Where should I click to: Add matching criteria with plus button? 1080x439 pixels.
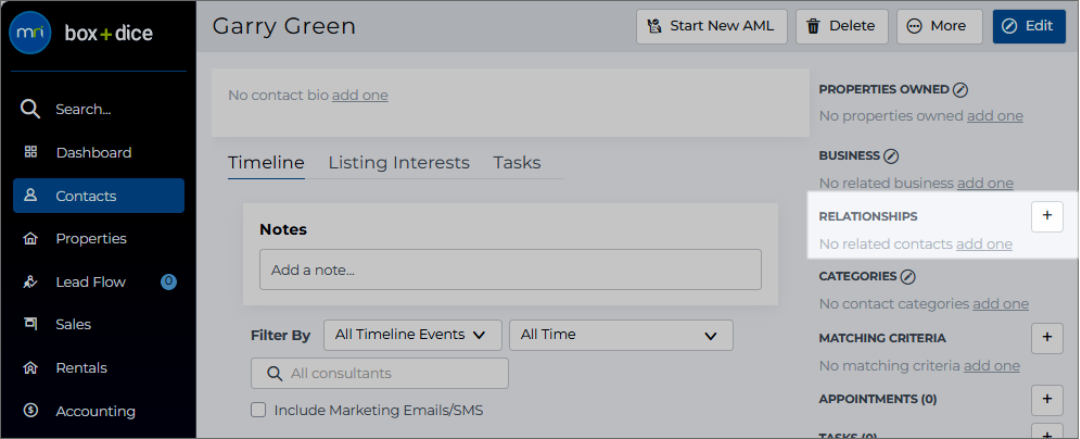tap(1047, 338)
